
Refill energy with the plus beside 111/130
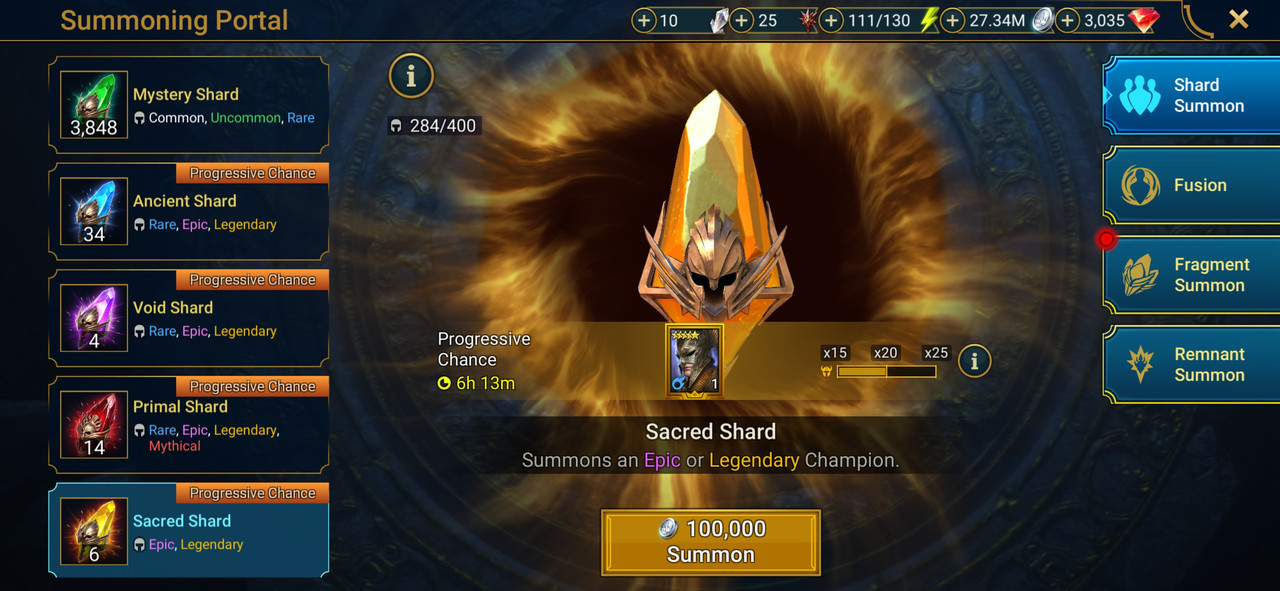tap(831, 20)
